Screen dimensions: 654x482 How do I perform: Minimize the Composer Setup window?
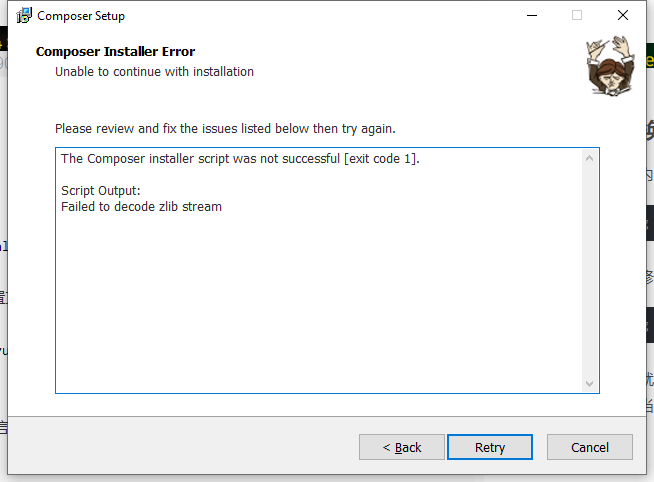529,16
